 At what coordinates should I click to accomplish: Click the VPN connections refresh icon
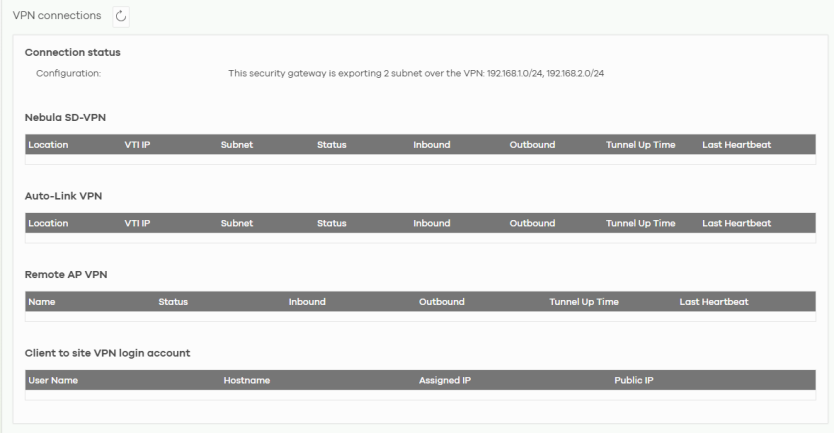121,16
